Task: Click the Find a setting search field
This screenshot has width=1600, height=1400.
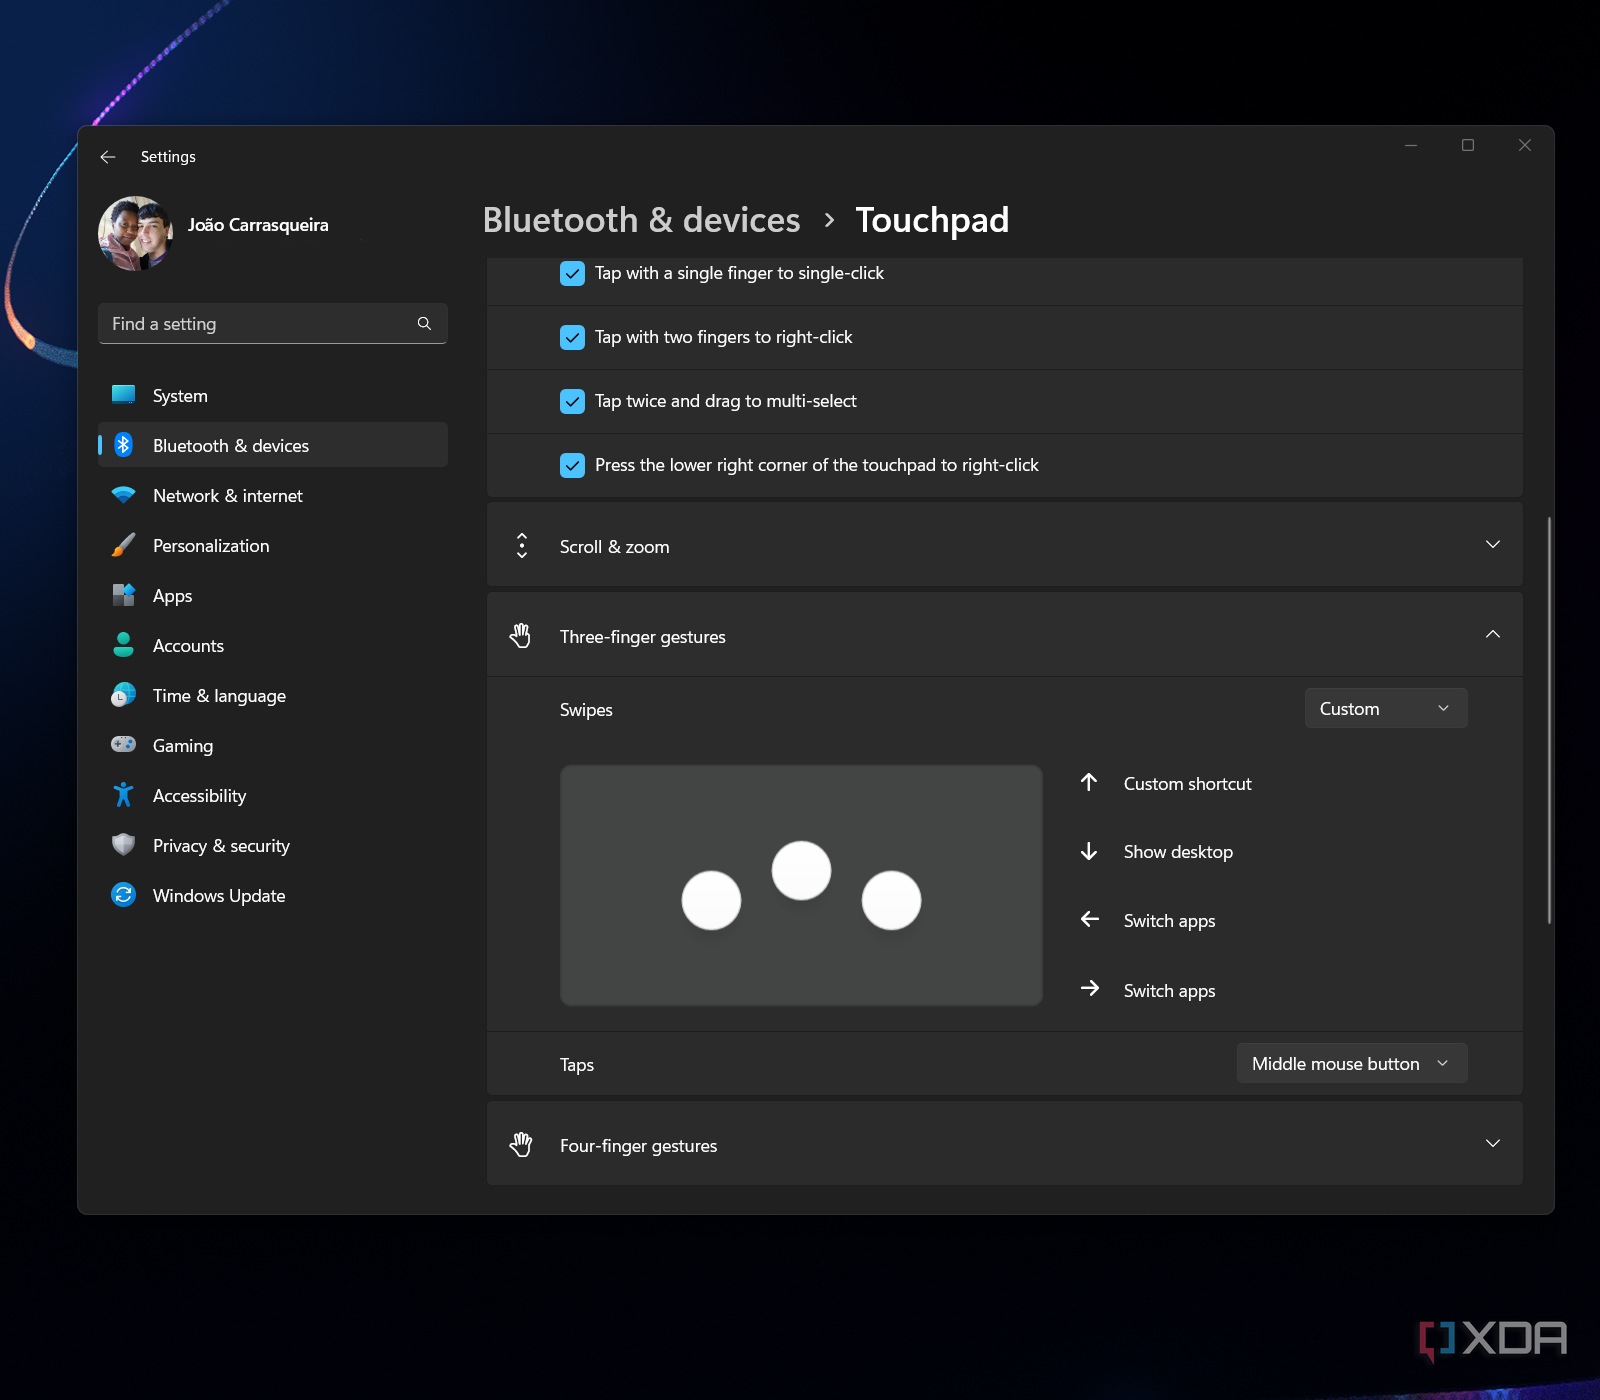Action: tap(258, 324)
